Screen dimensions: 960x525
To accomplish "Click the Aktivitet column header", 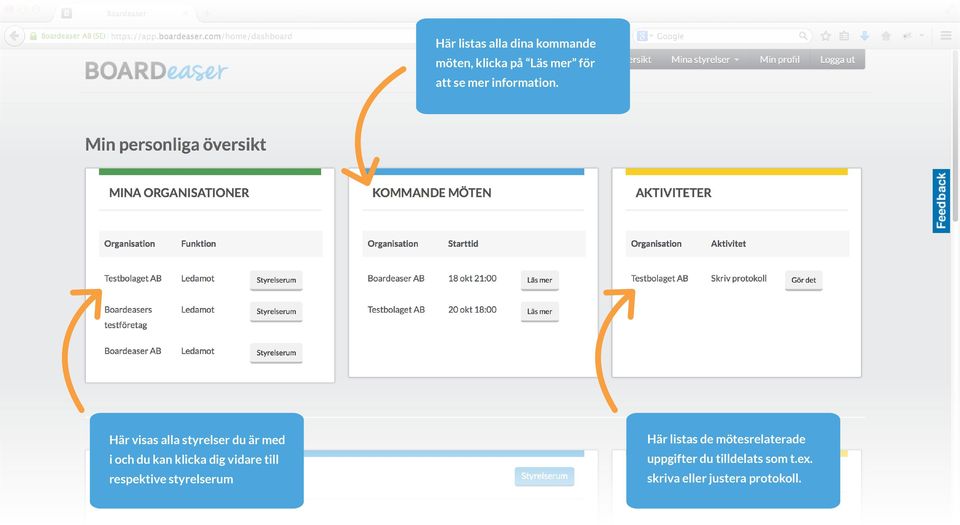I will click(728, 244).
